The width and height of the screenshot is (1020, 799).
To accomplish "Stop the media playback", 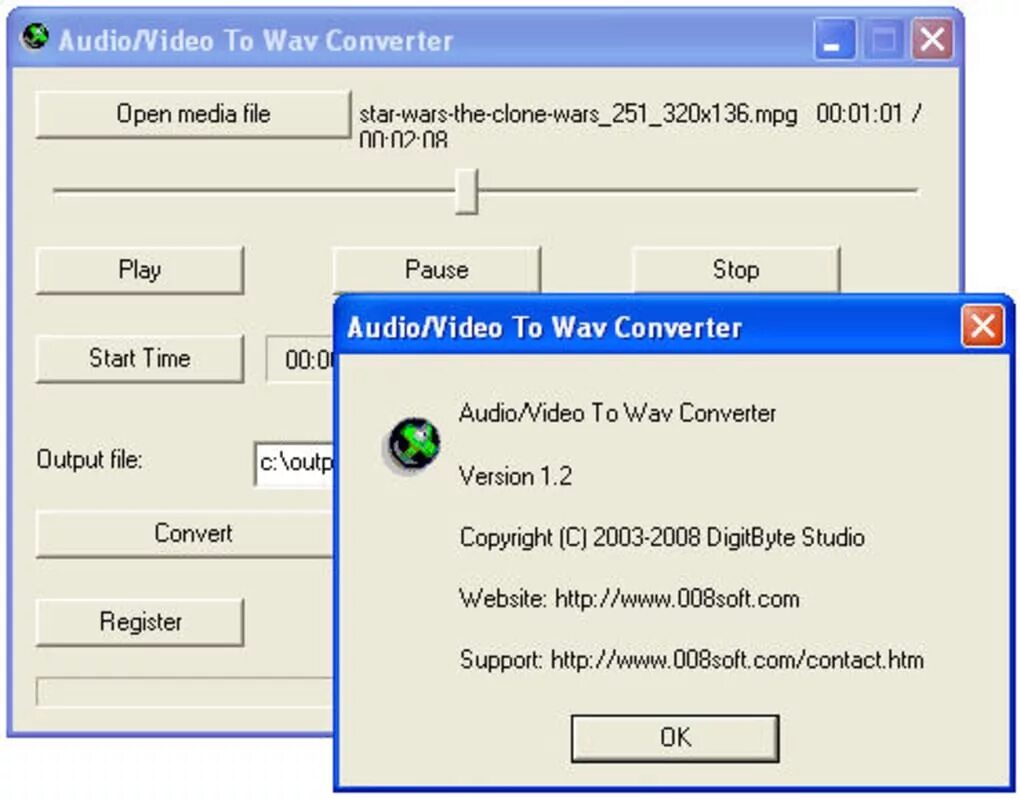I will coord(736,269).
